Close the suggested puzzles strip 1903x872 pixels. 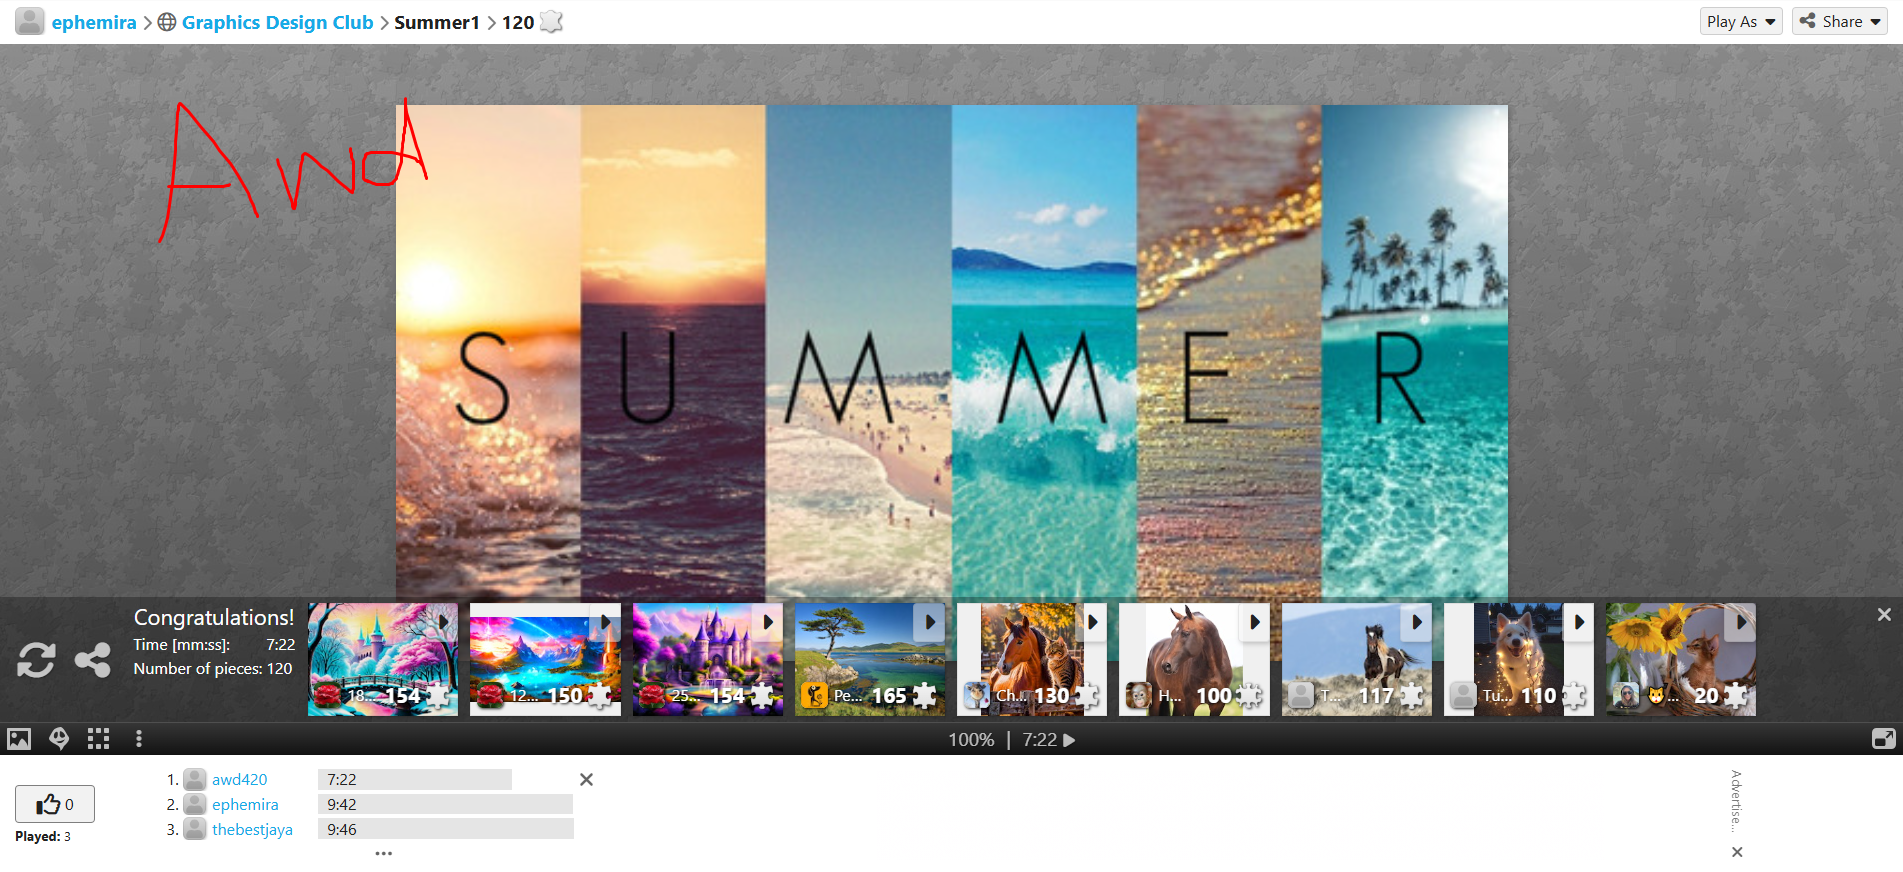(x=1884, y=615)
